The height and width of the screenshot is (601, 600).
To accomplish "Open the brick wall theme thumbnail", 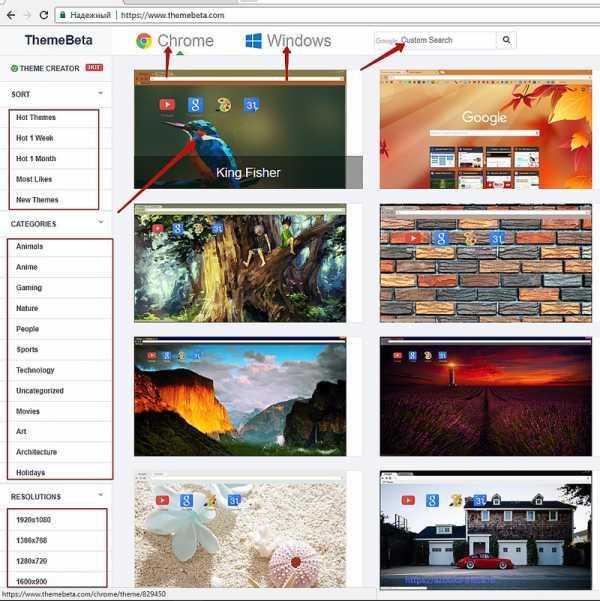I will (x=486, y=263).
